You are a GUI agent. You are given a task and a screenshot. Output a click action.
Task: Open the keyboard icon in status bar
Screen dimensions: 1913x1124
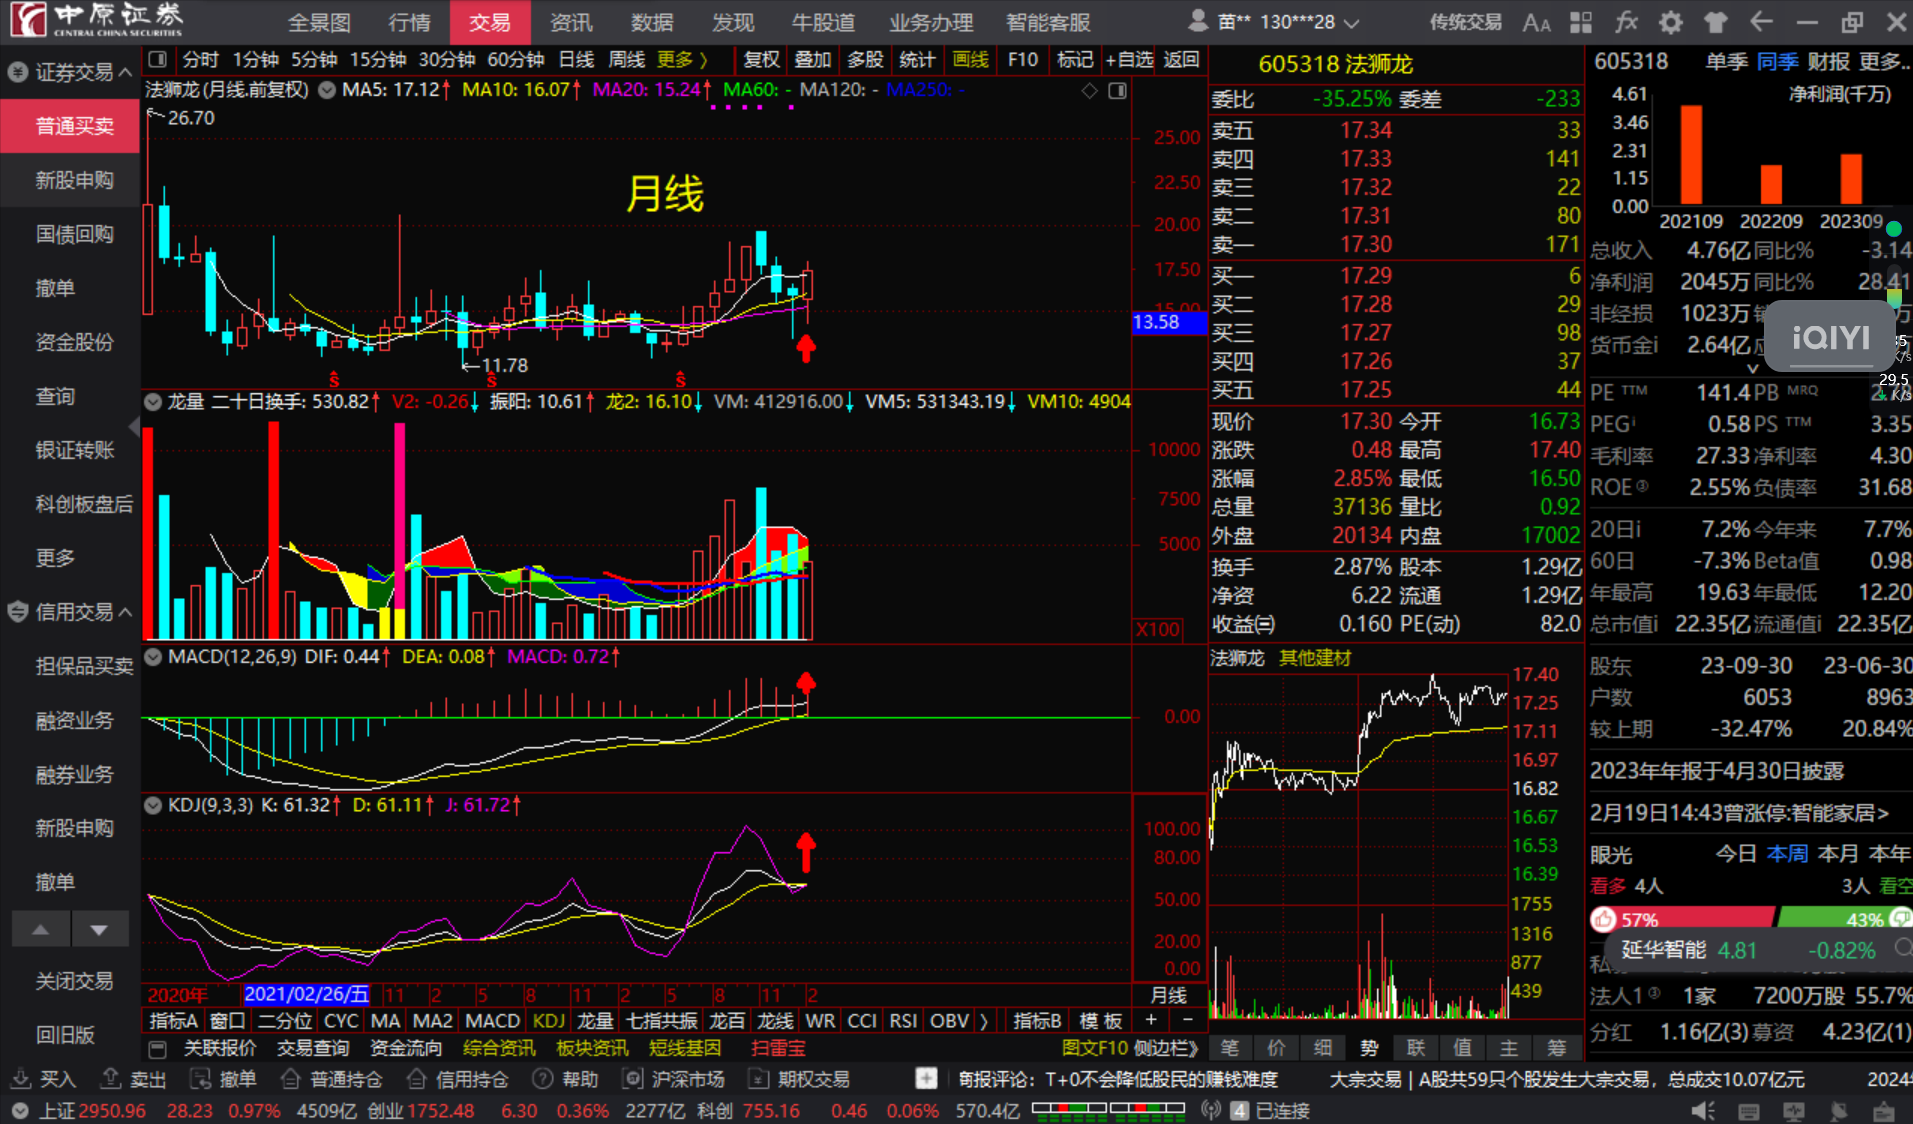(1749, 1111)
